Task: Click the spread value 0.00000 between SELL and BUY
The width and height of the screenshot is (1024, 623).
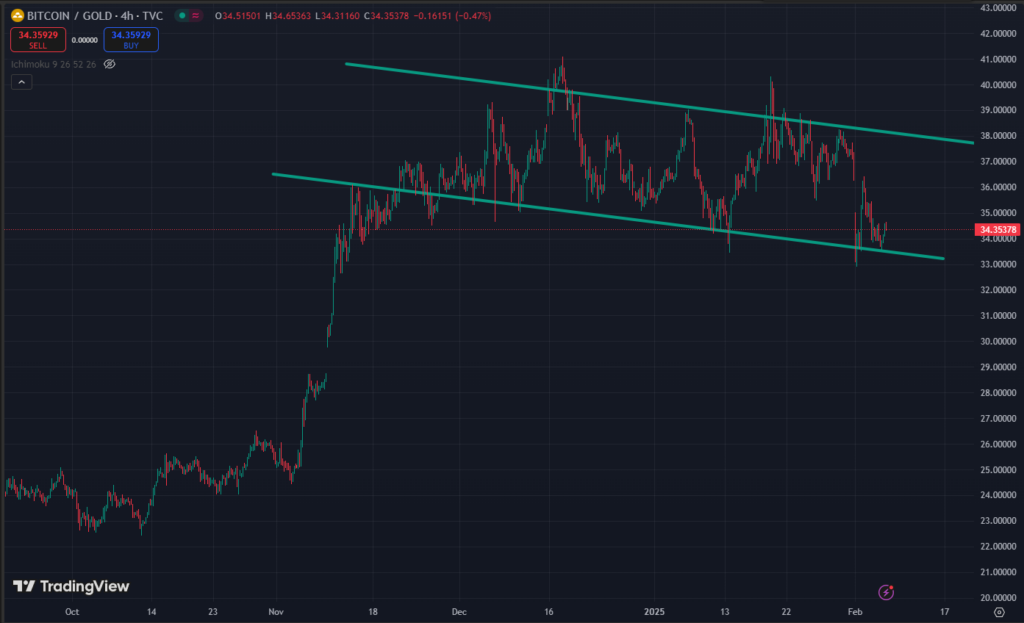Action: (83, 39)
